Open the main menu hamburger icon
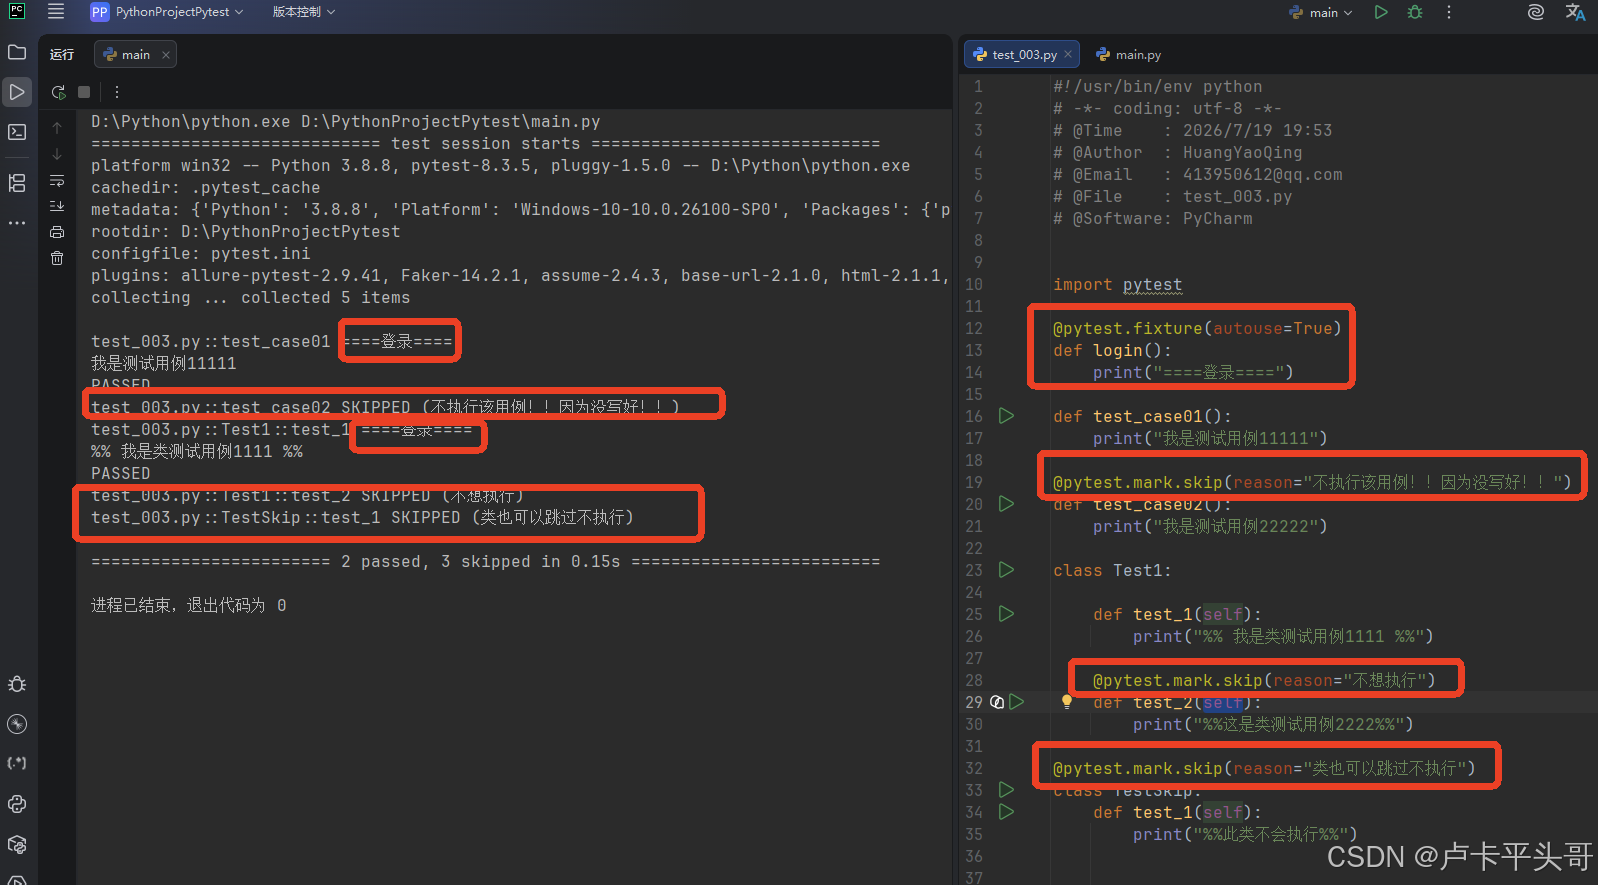The image size is (1598, 885). pyautogui.click(x=56, y=12)
